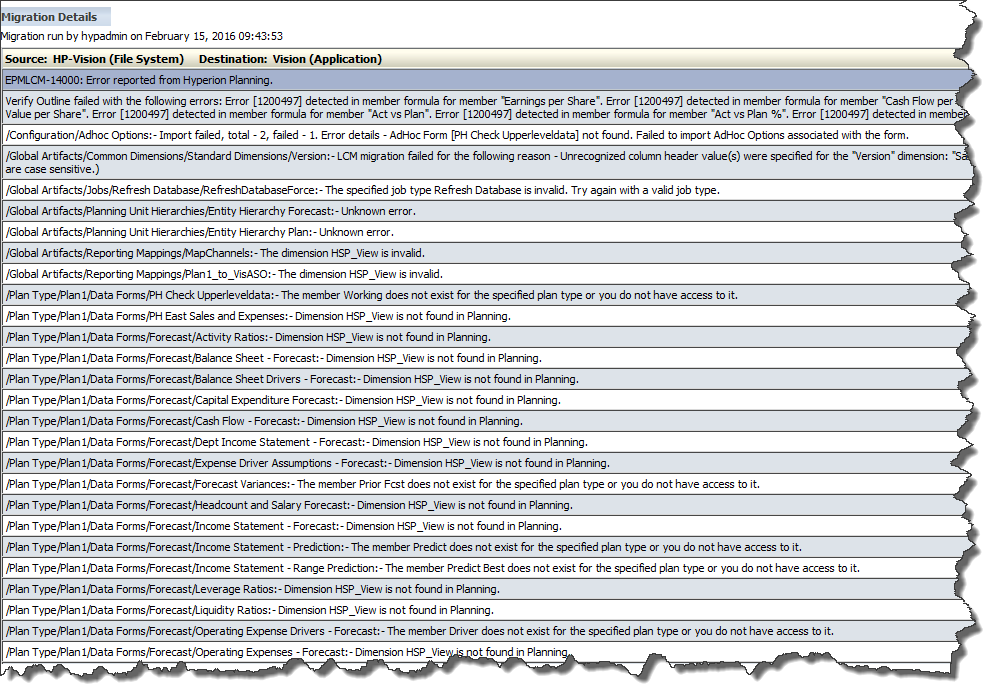Select the Forecast/Liquidity Ratios row
This screenshot has height=685, width=983.
click(483, 610)
